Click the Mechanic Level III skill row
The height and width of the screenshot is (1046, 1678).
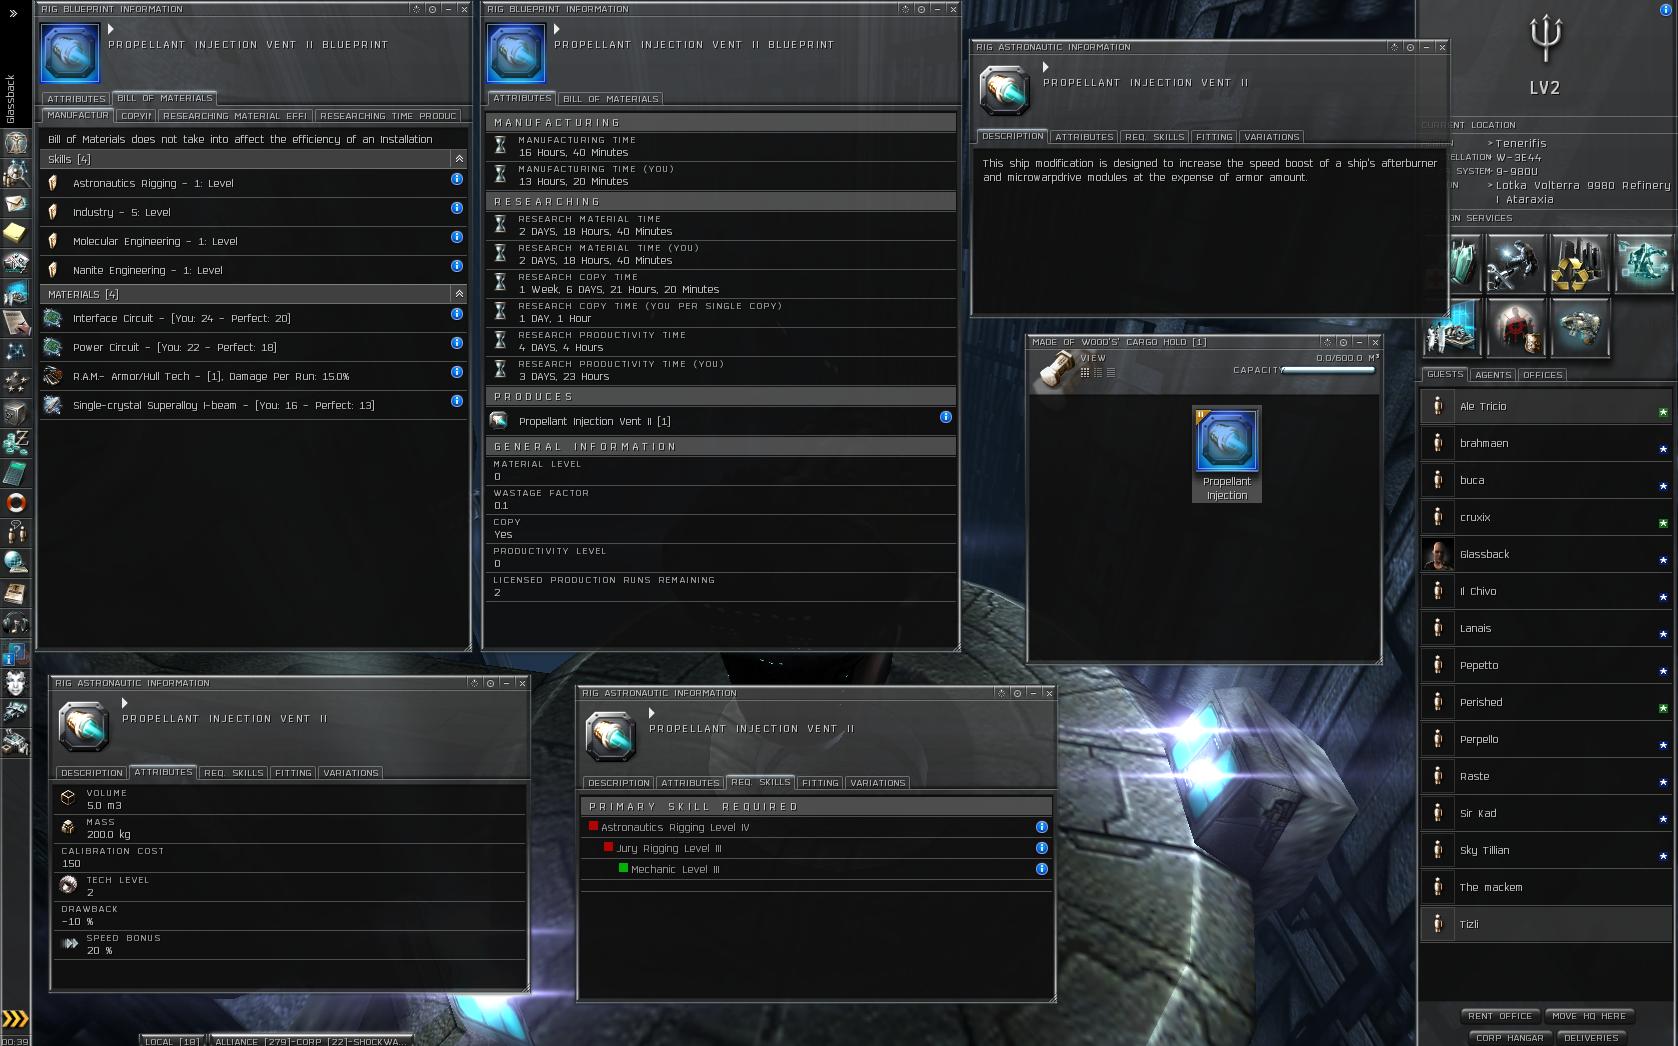pos(816,869)
